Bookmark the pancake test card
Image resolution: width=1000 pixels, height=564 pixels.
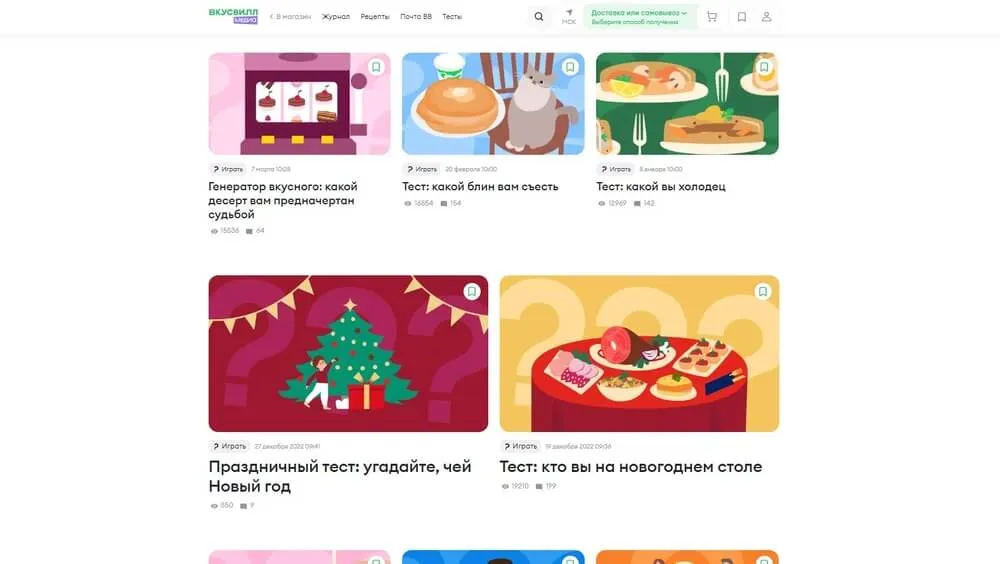click(x=570, y=67)
